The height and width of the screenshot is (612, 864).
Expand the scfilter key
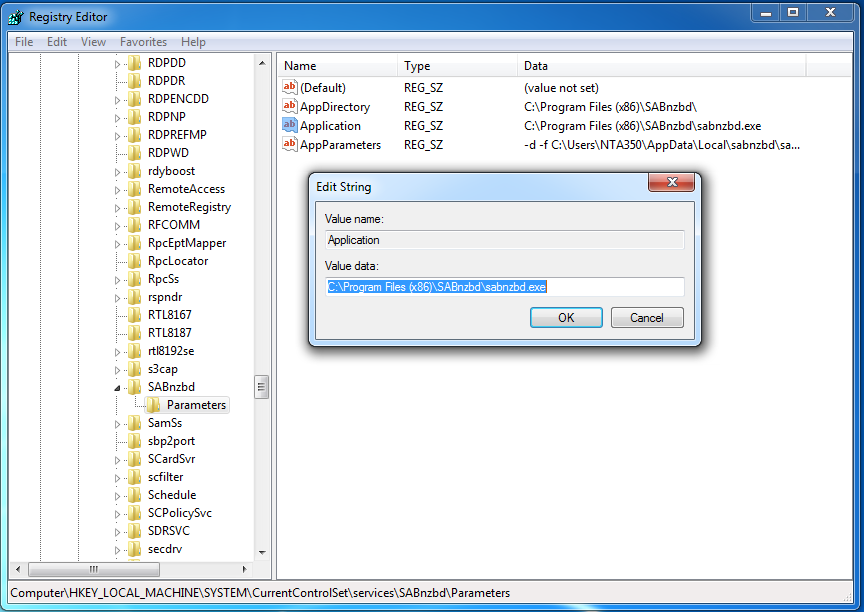[x=117, y=478]
